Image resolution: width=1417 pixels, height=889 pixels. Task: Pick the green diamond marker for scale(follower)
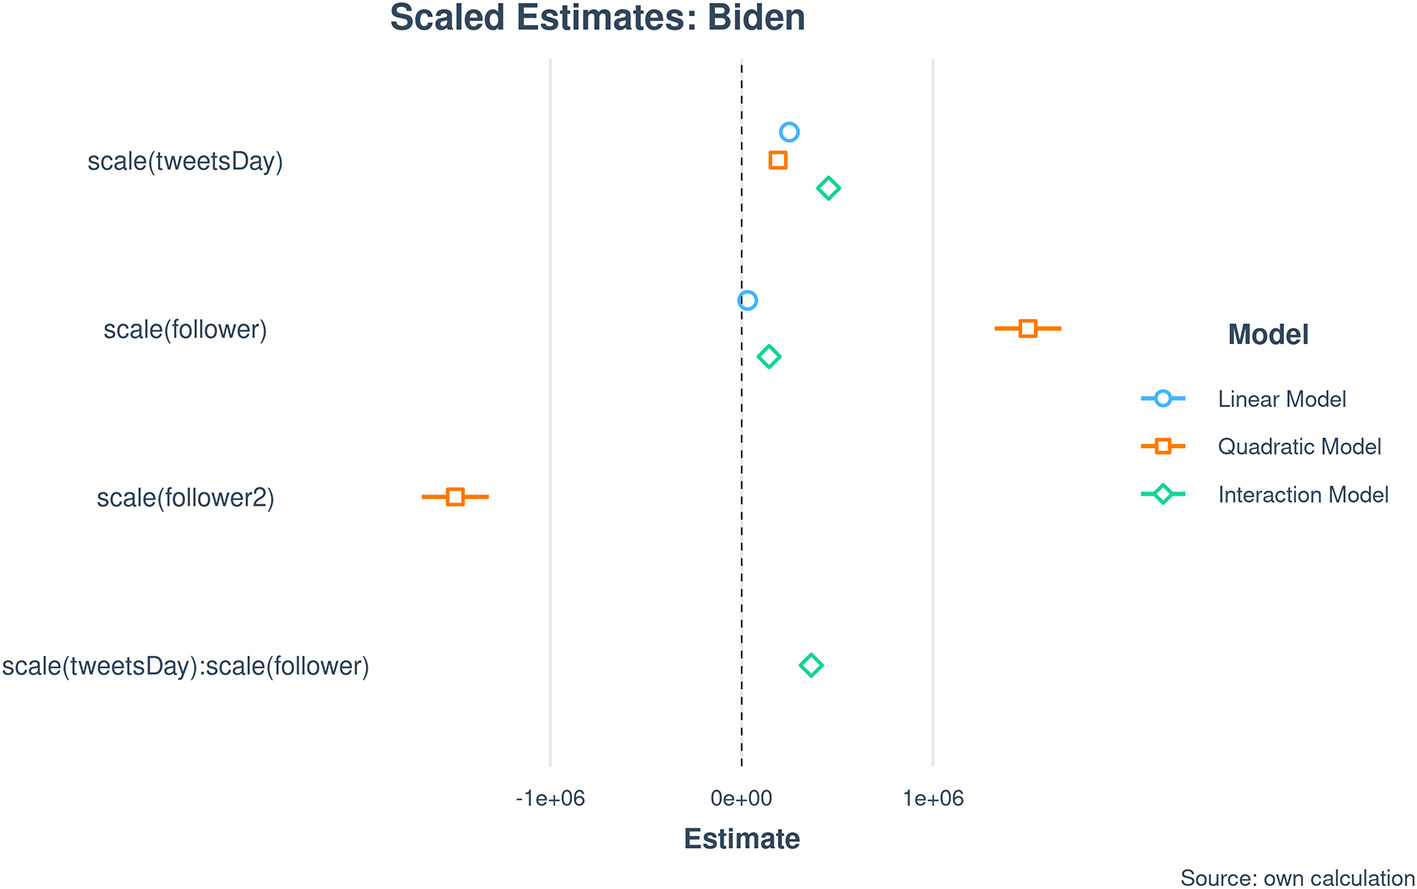click(769, 356)
